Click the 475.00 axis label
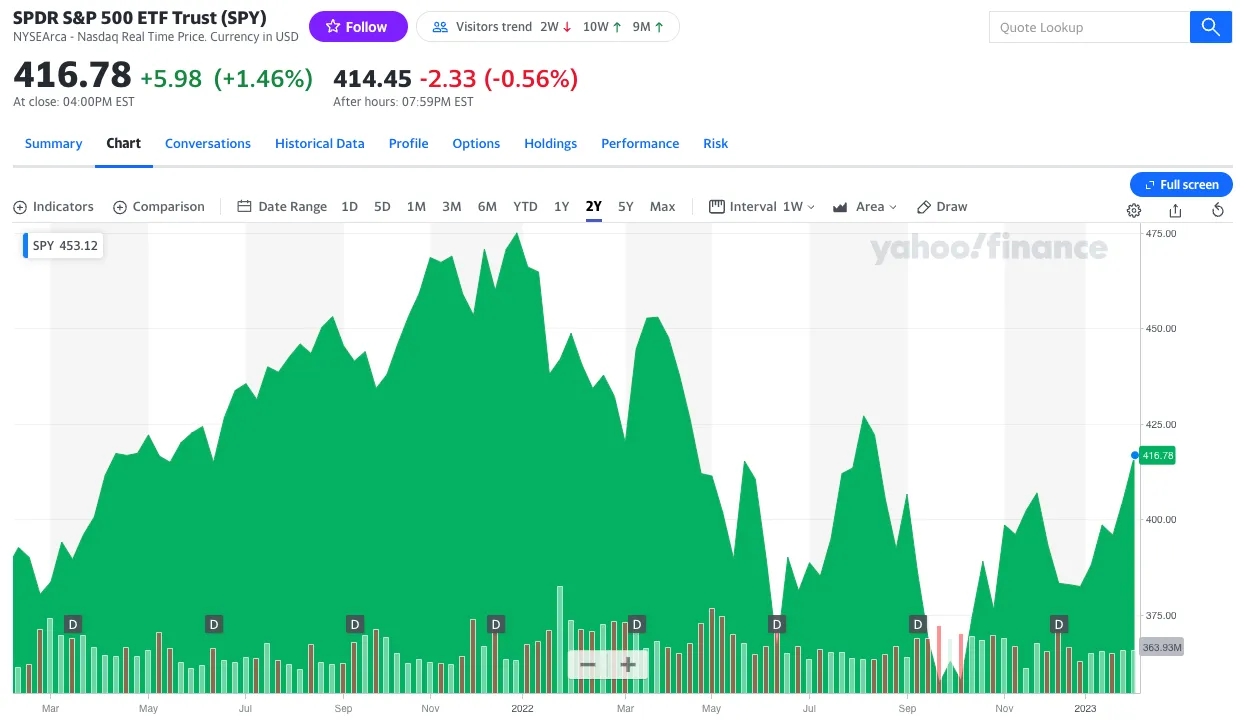 tap(1161, 234)
